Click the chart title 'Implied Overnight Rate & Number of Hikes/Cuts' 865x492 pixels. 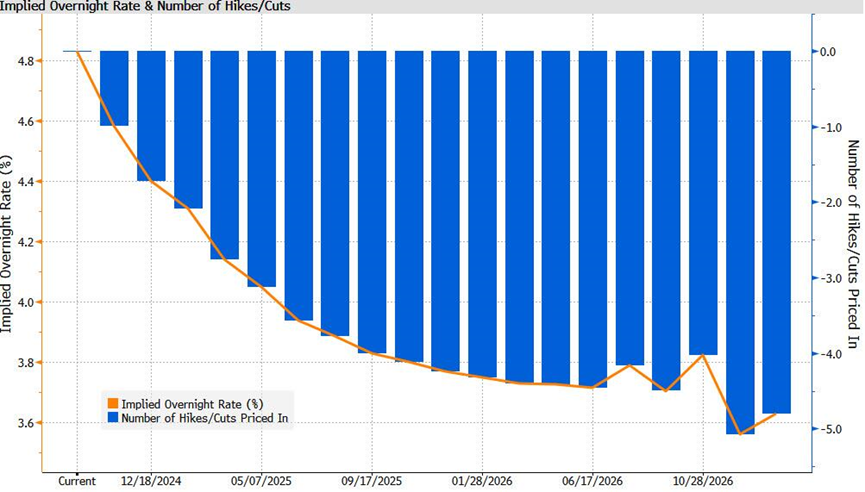pos(146,6)
